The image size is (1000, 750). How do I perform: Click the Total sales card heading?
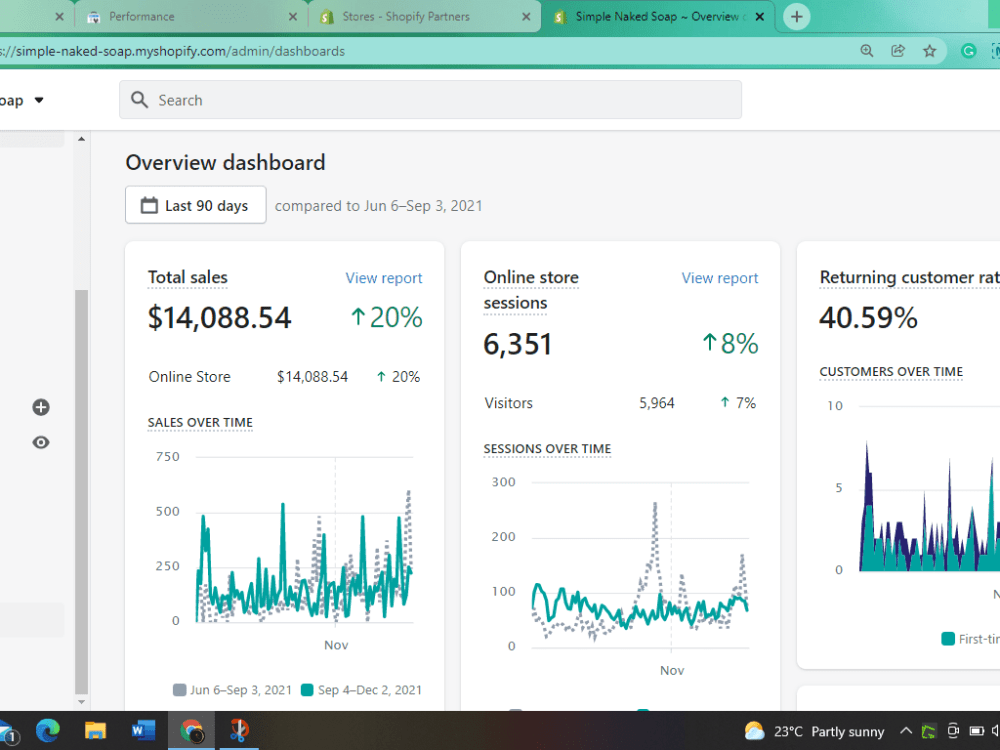(x=188, y=277)
